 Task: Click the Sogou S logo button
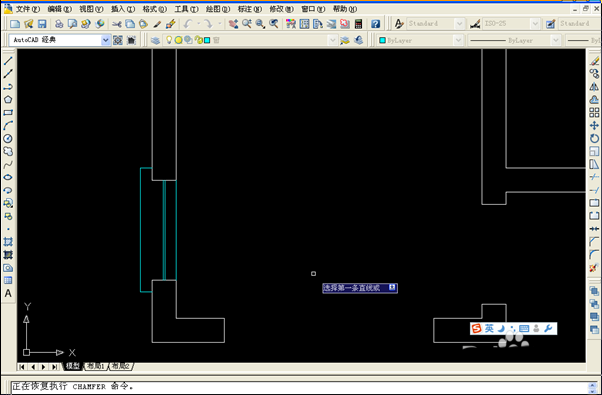pos(476,329)
